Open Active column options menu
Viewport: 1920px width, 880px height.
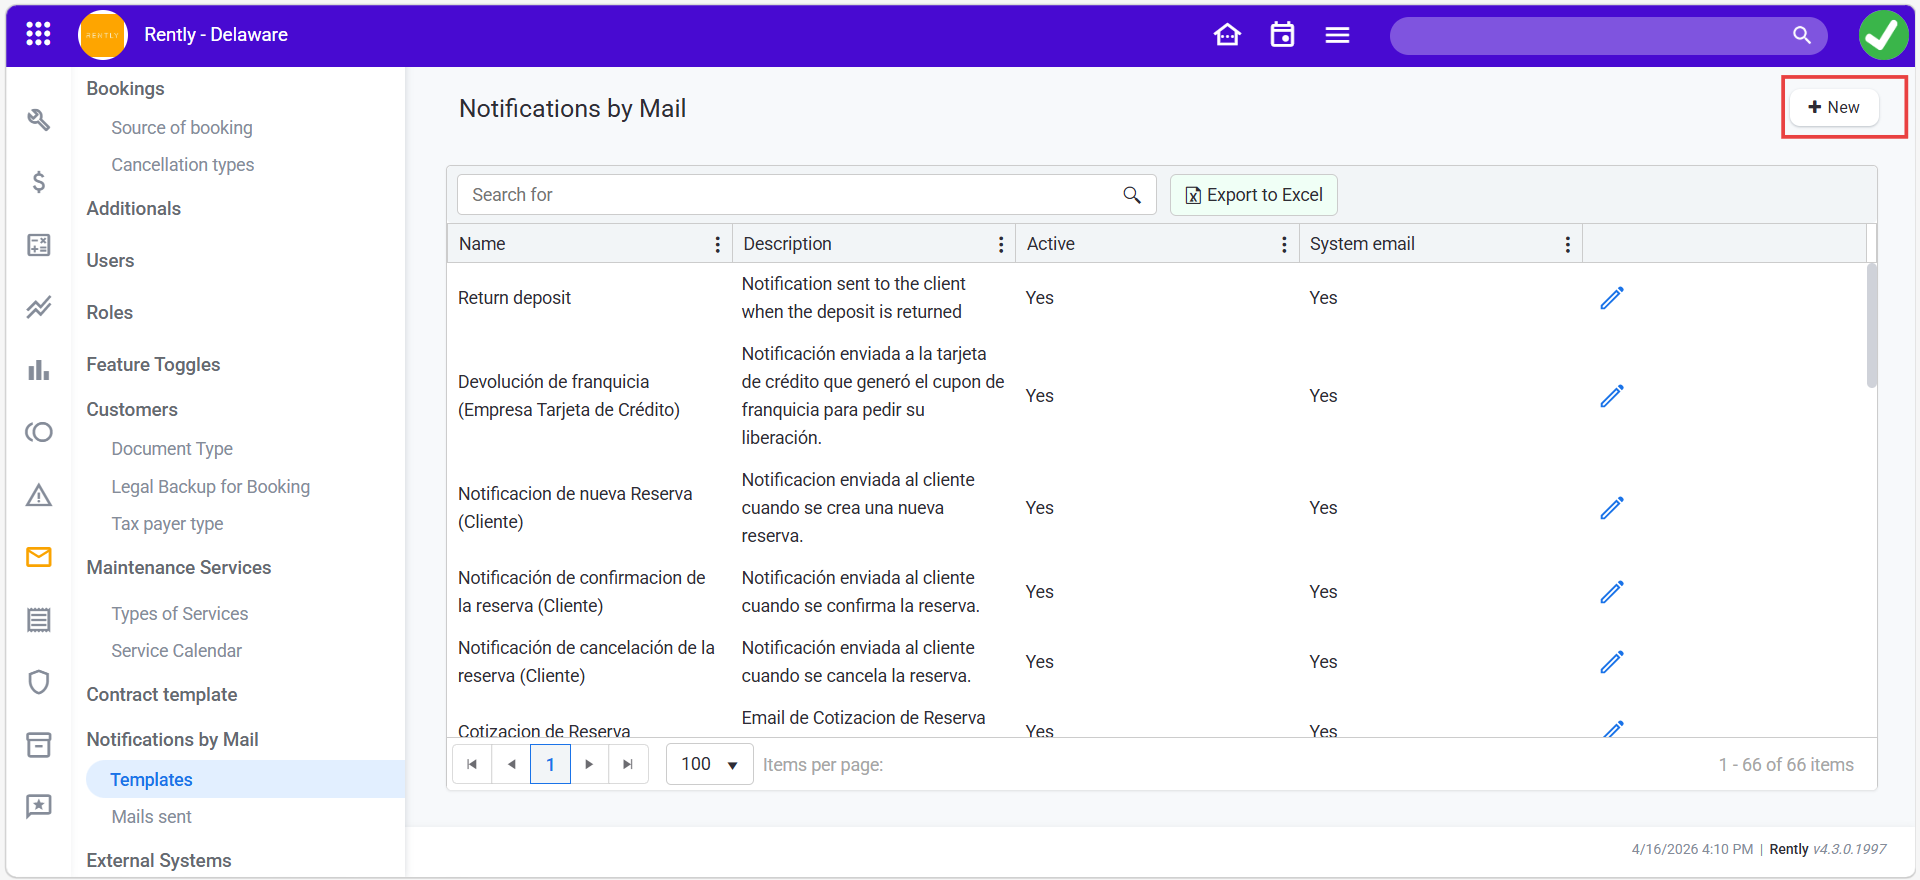coord(1284,245)
